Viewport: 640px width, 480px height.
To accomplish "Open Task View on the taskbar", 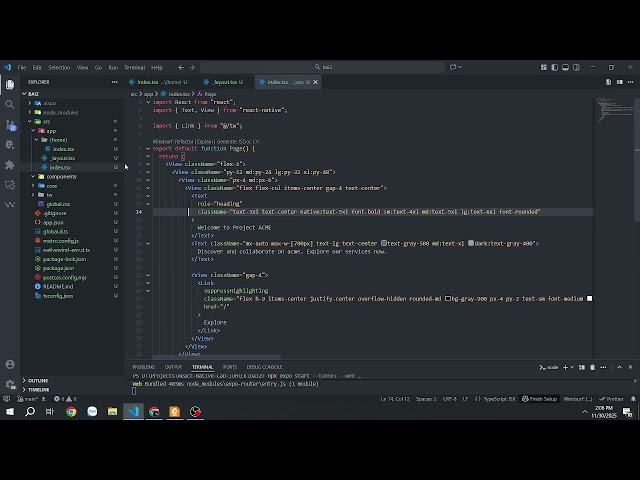I will pos(50,412).
